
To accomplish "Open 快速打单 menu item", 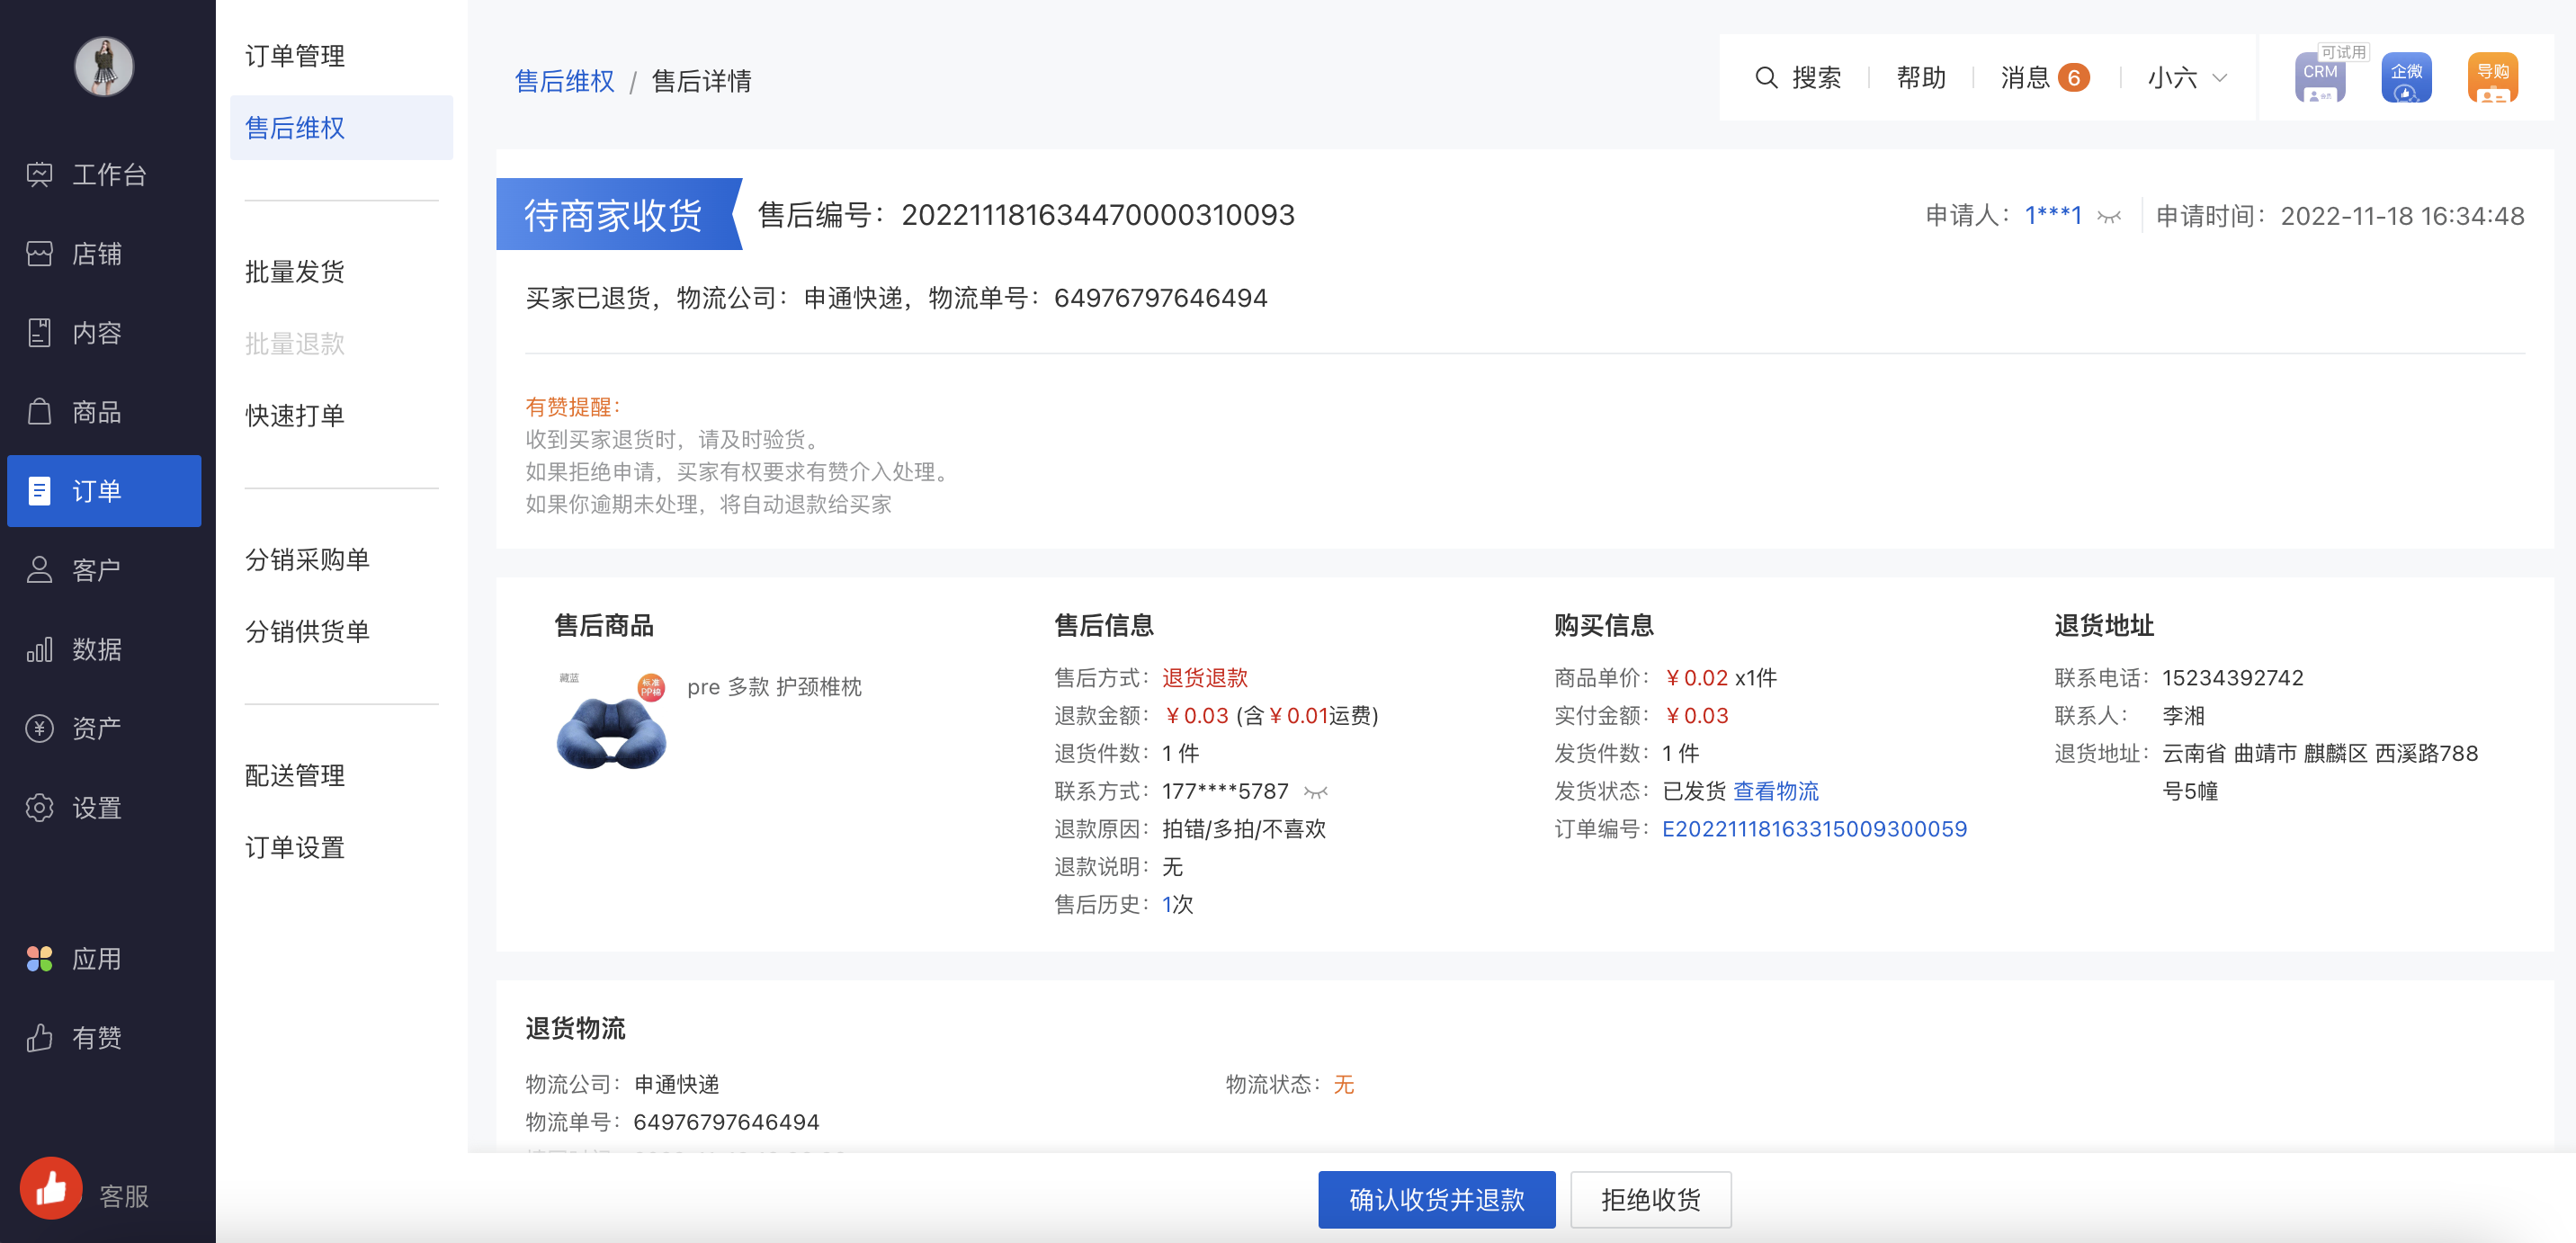I will pyautogui.click(x=295, y=416).
